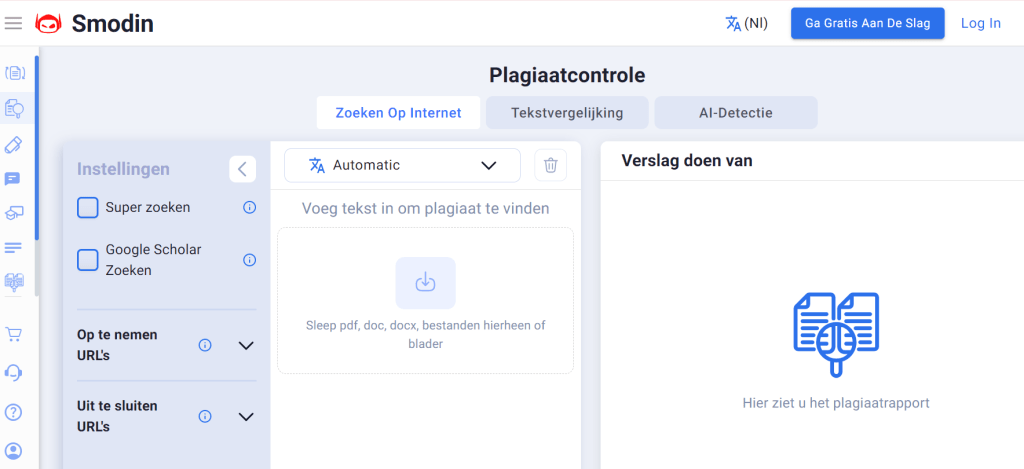Enable the Super zoeken checkbox
Image resolution: width=1024 pixels, height=469 pixels.
88,208
